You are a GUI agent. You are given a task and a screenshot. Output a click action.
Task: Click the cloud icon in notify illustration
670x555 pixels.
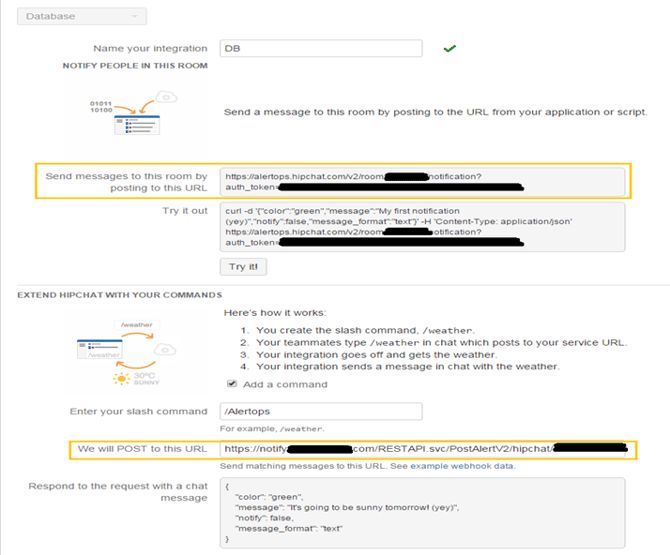[168, 97]
